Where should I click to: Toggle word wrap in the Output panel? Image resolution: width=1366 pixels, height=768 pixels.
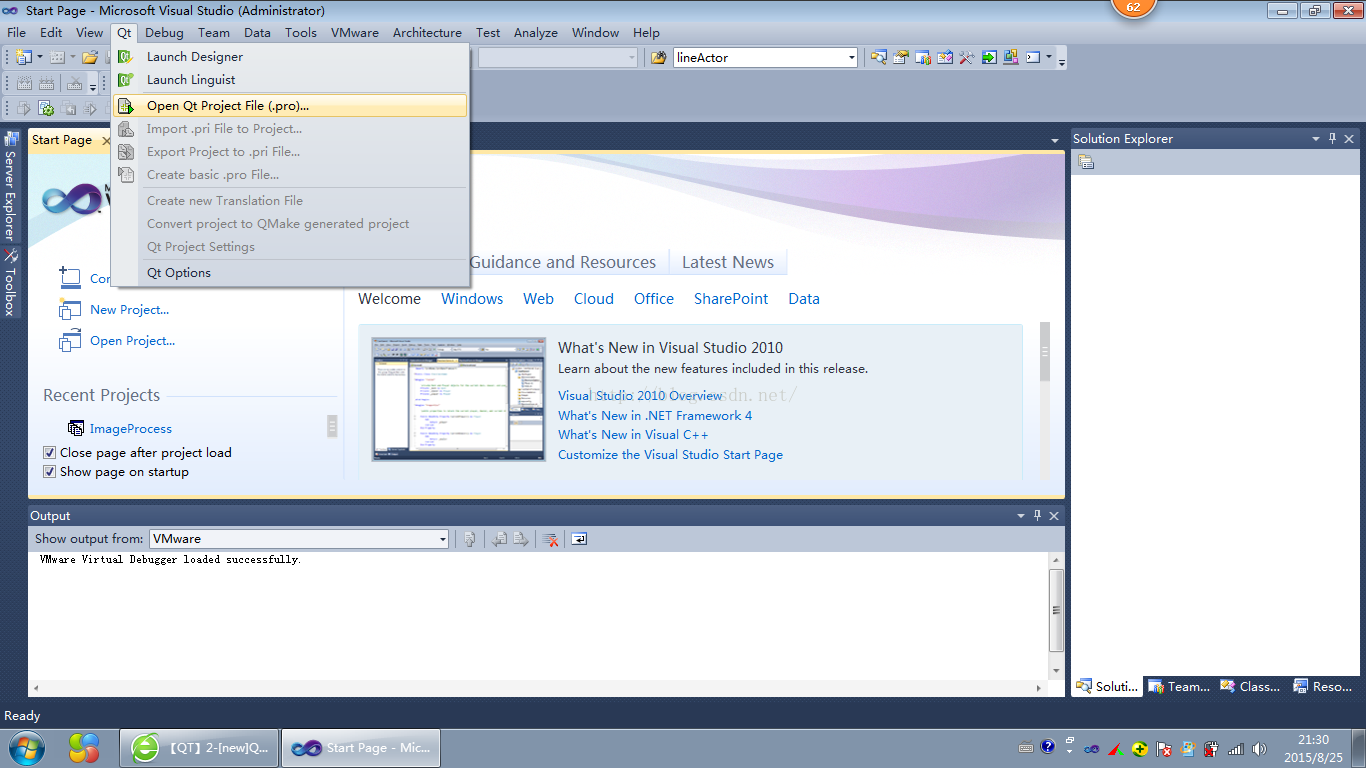[579, 539]
